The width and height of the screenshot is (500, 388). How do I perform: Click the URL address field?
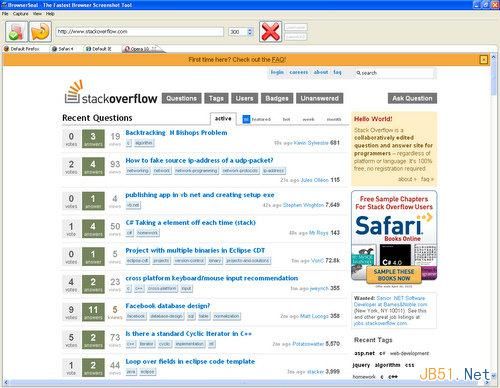(x=139, y=32)
